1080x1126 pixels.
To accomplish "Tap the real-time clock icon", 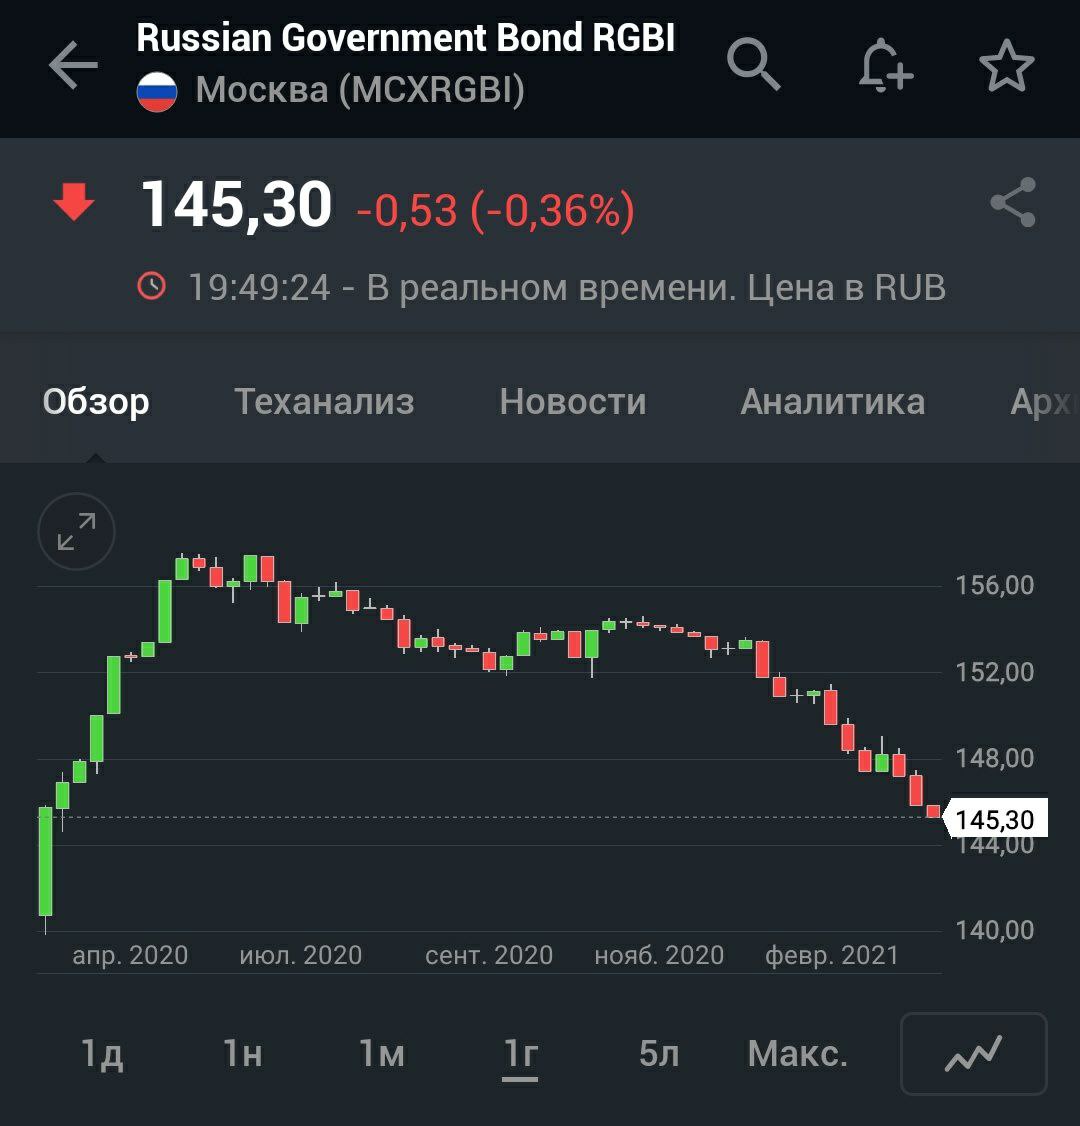I will [152, 287].
